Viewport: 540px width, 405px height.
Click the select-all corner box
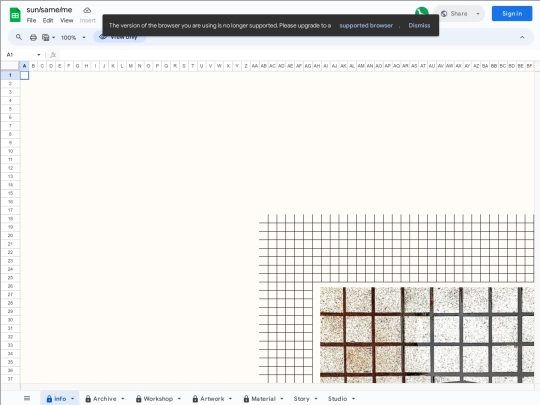pyautogui.click(x=10, y=66)
